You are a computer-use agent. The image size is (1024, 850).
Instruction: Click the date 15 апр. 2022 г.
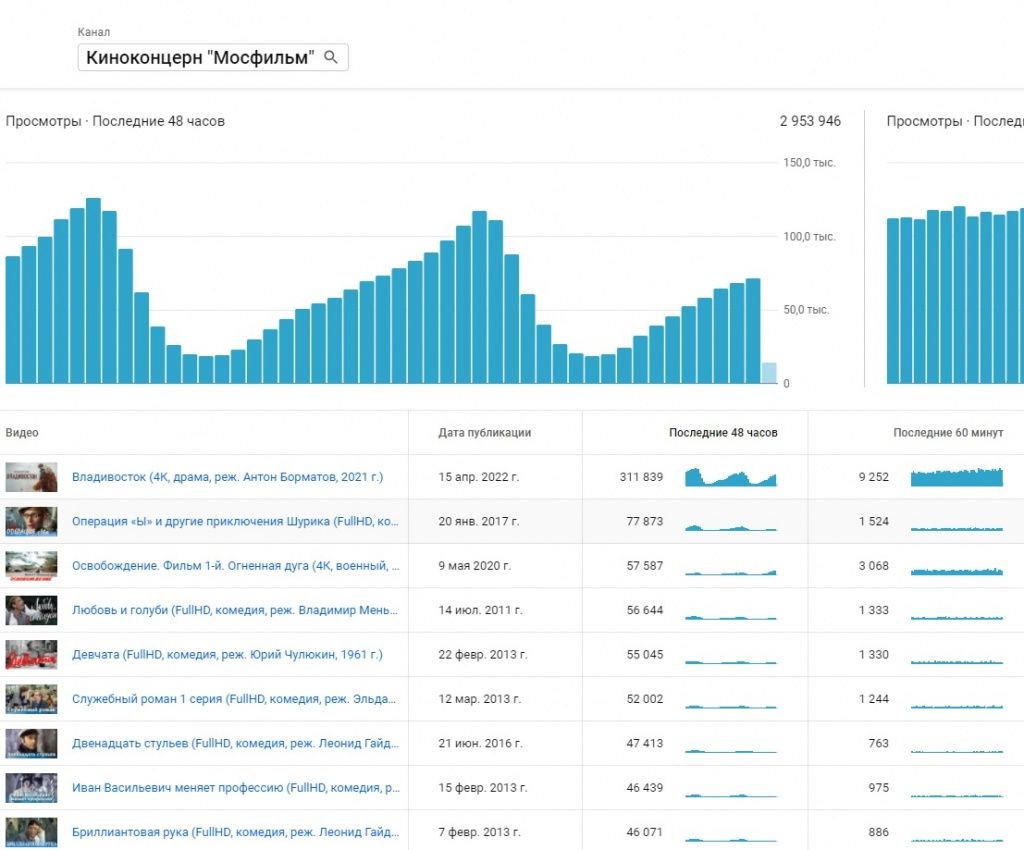[479, 477]
